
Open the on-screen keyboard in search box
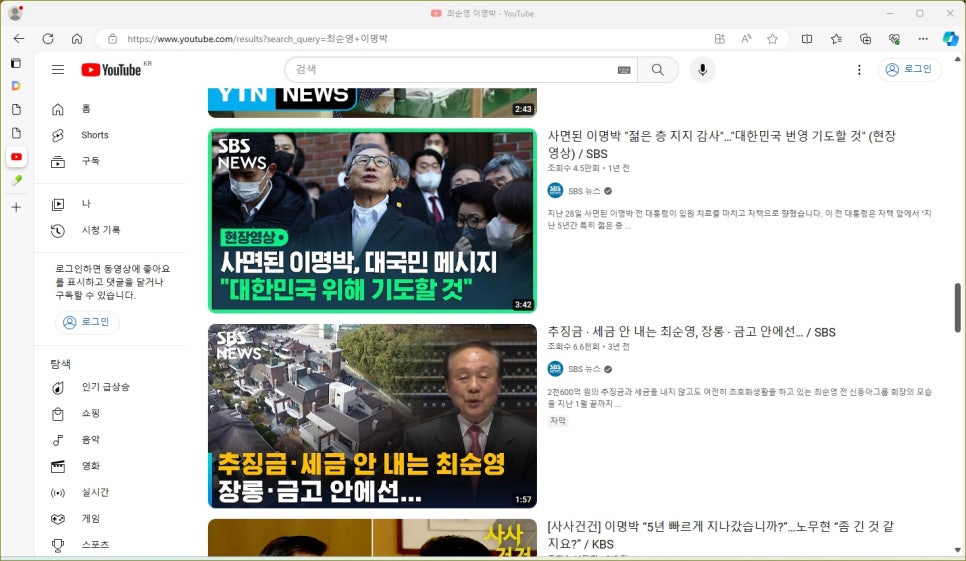coord(624,70)
